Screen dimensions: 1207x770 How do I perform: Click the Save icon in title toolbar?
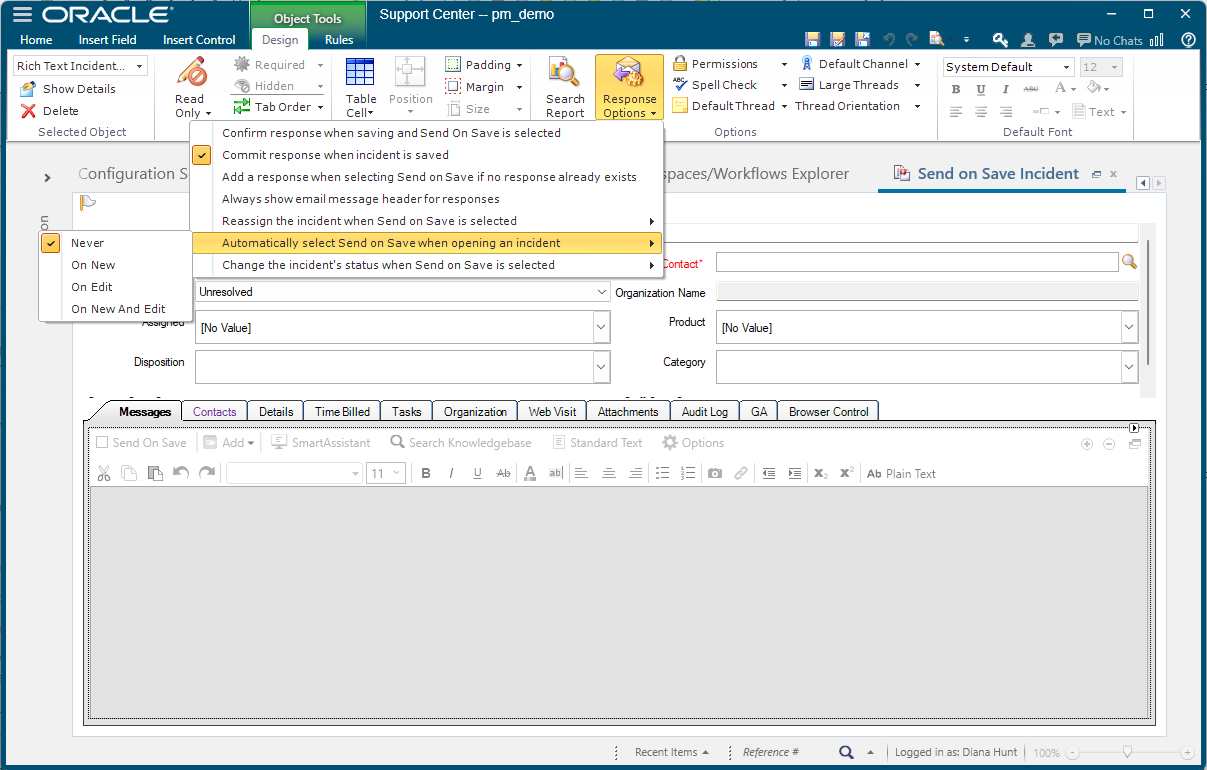[813, 40]
